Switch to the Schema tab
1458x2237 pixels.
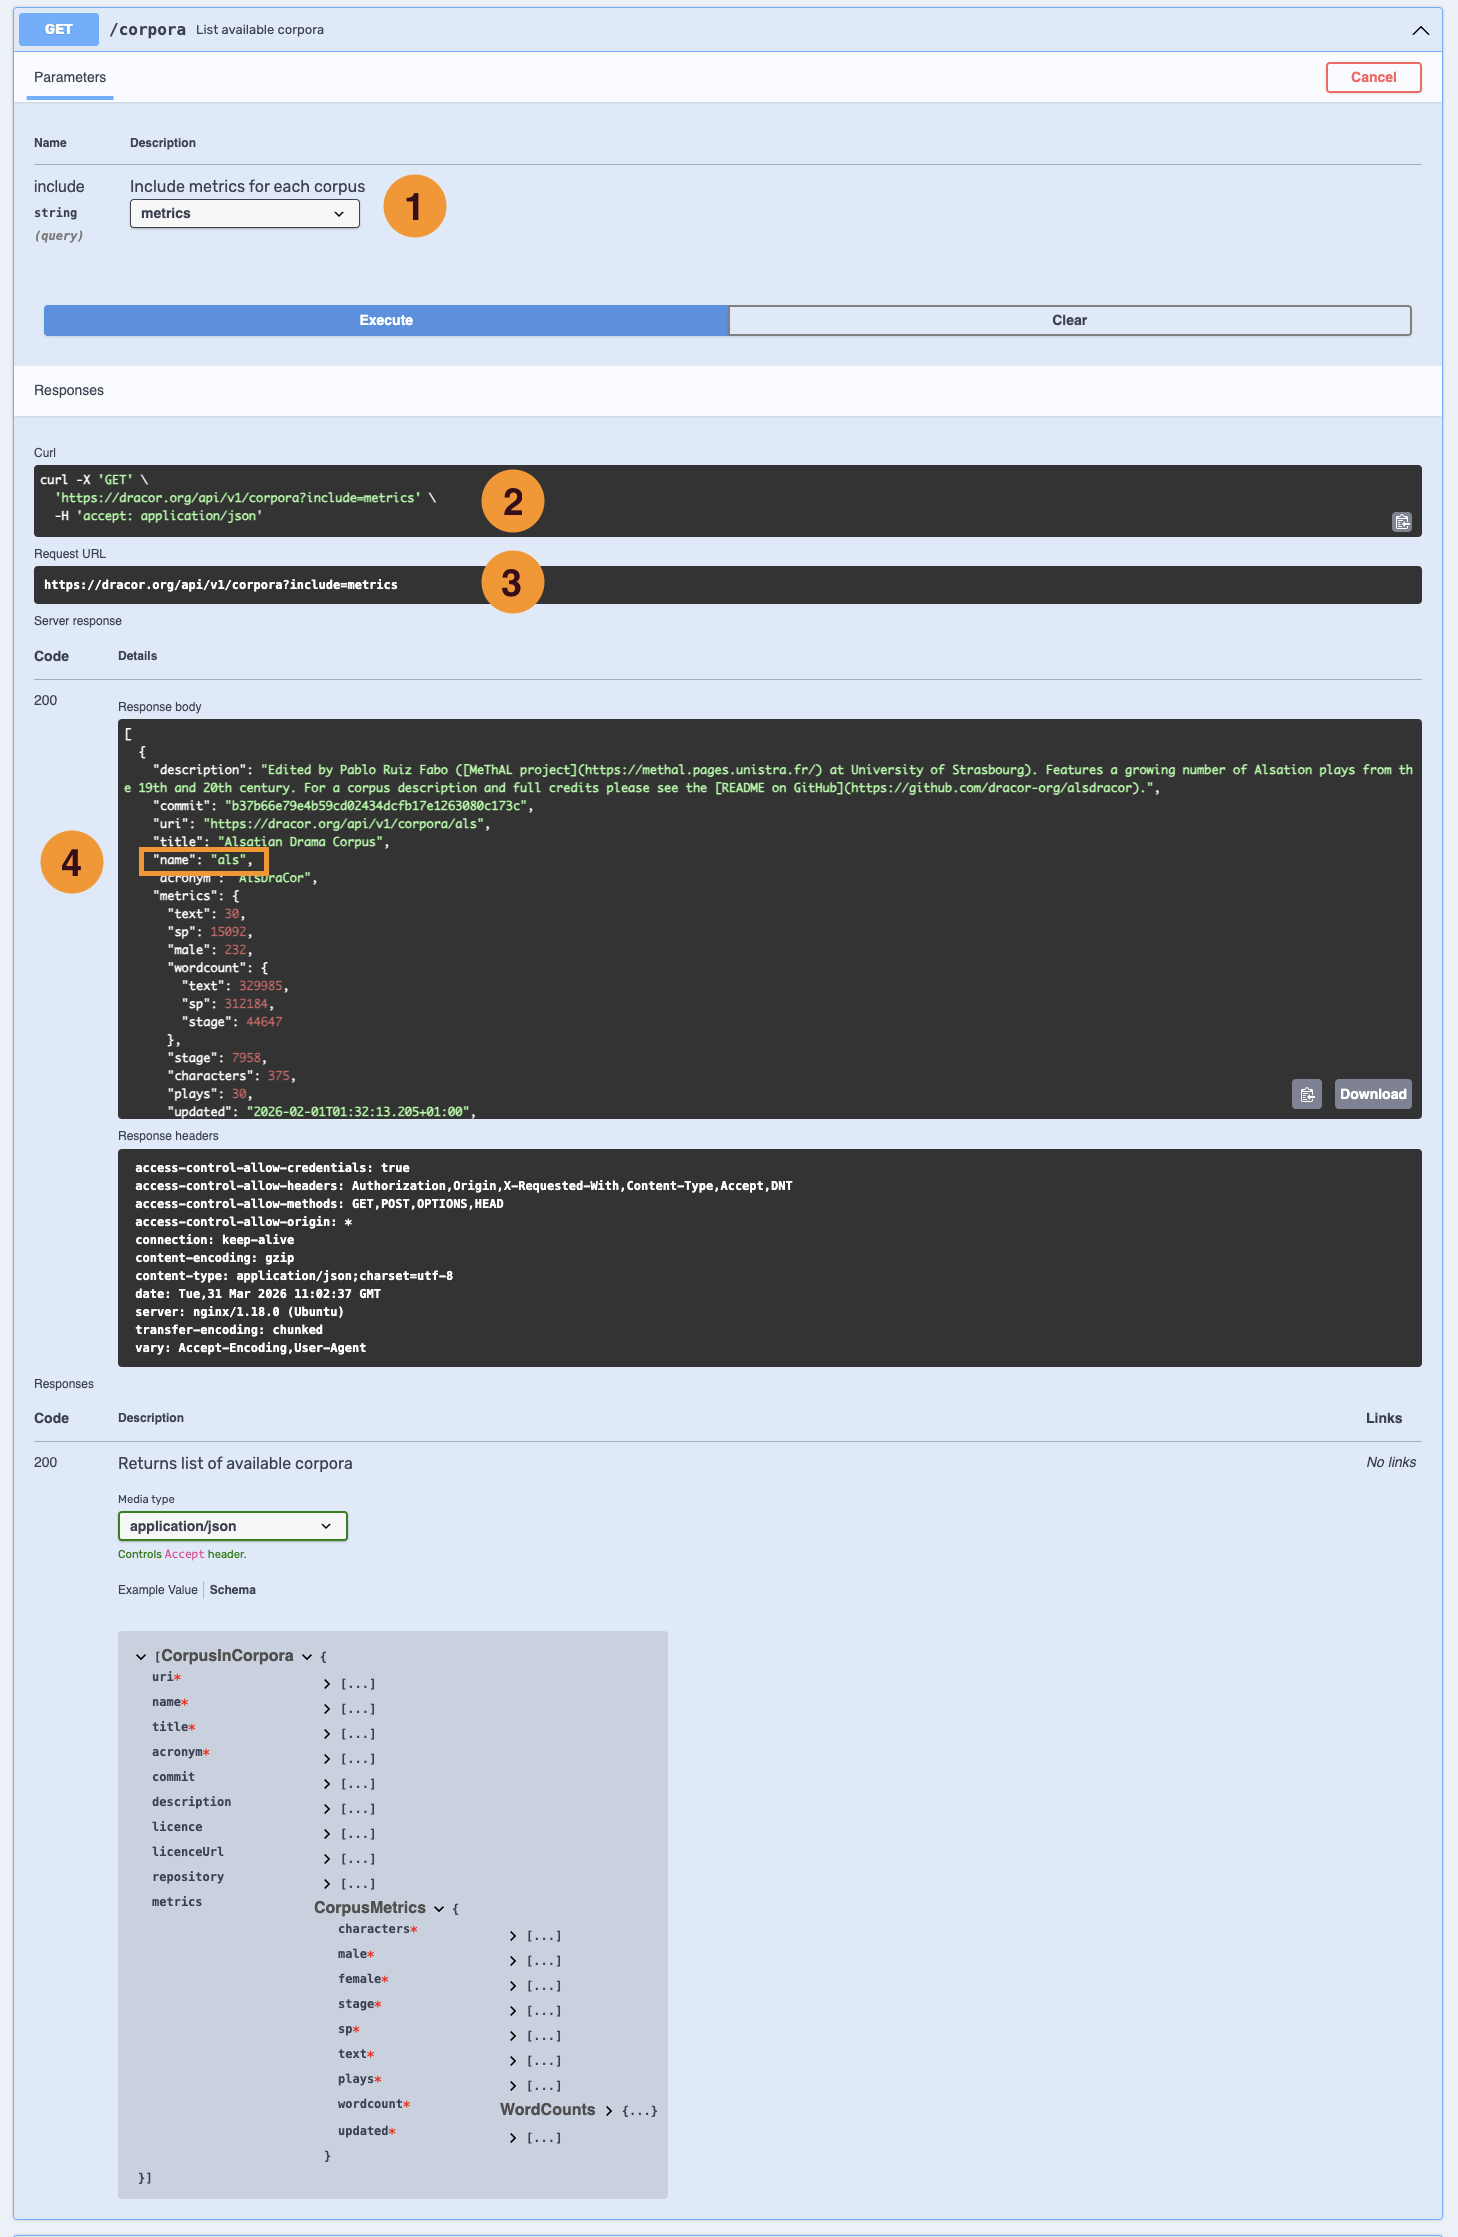[232, 1590]
